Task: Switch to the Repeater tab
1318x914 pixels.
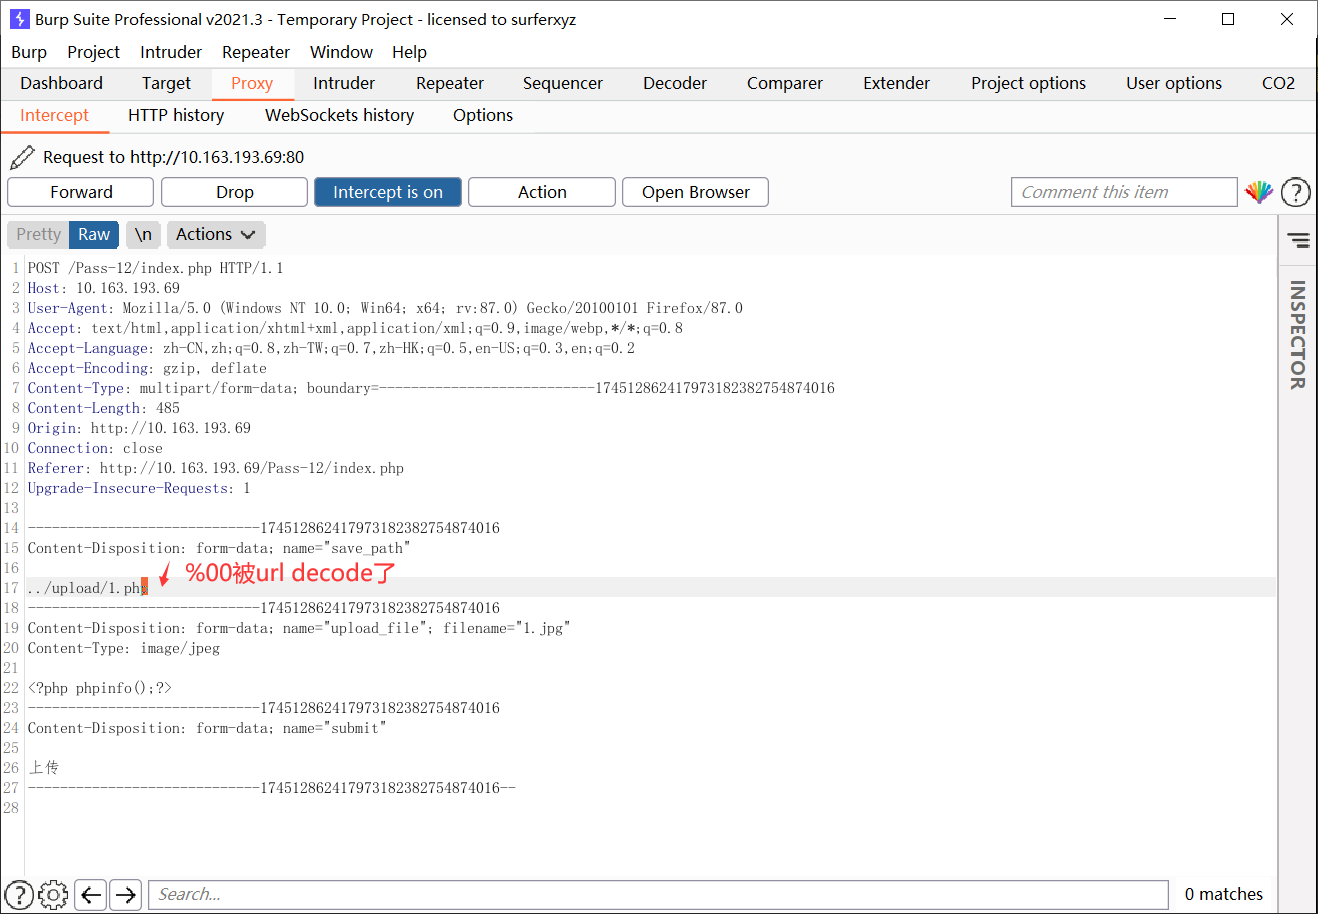Action: click(450, 83)
